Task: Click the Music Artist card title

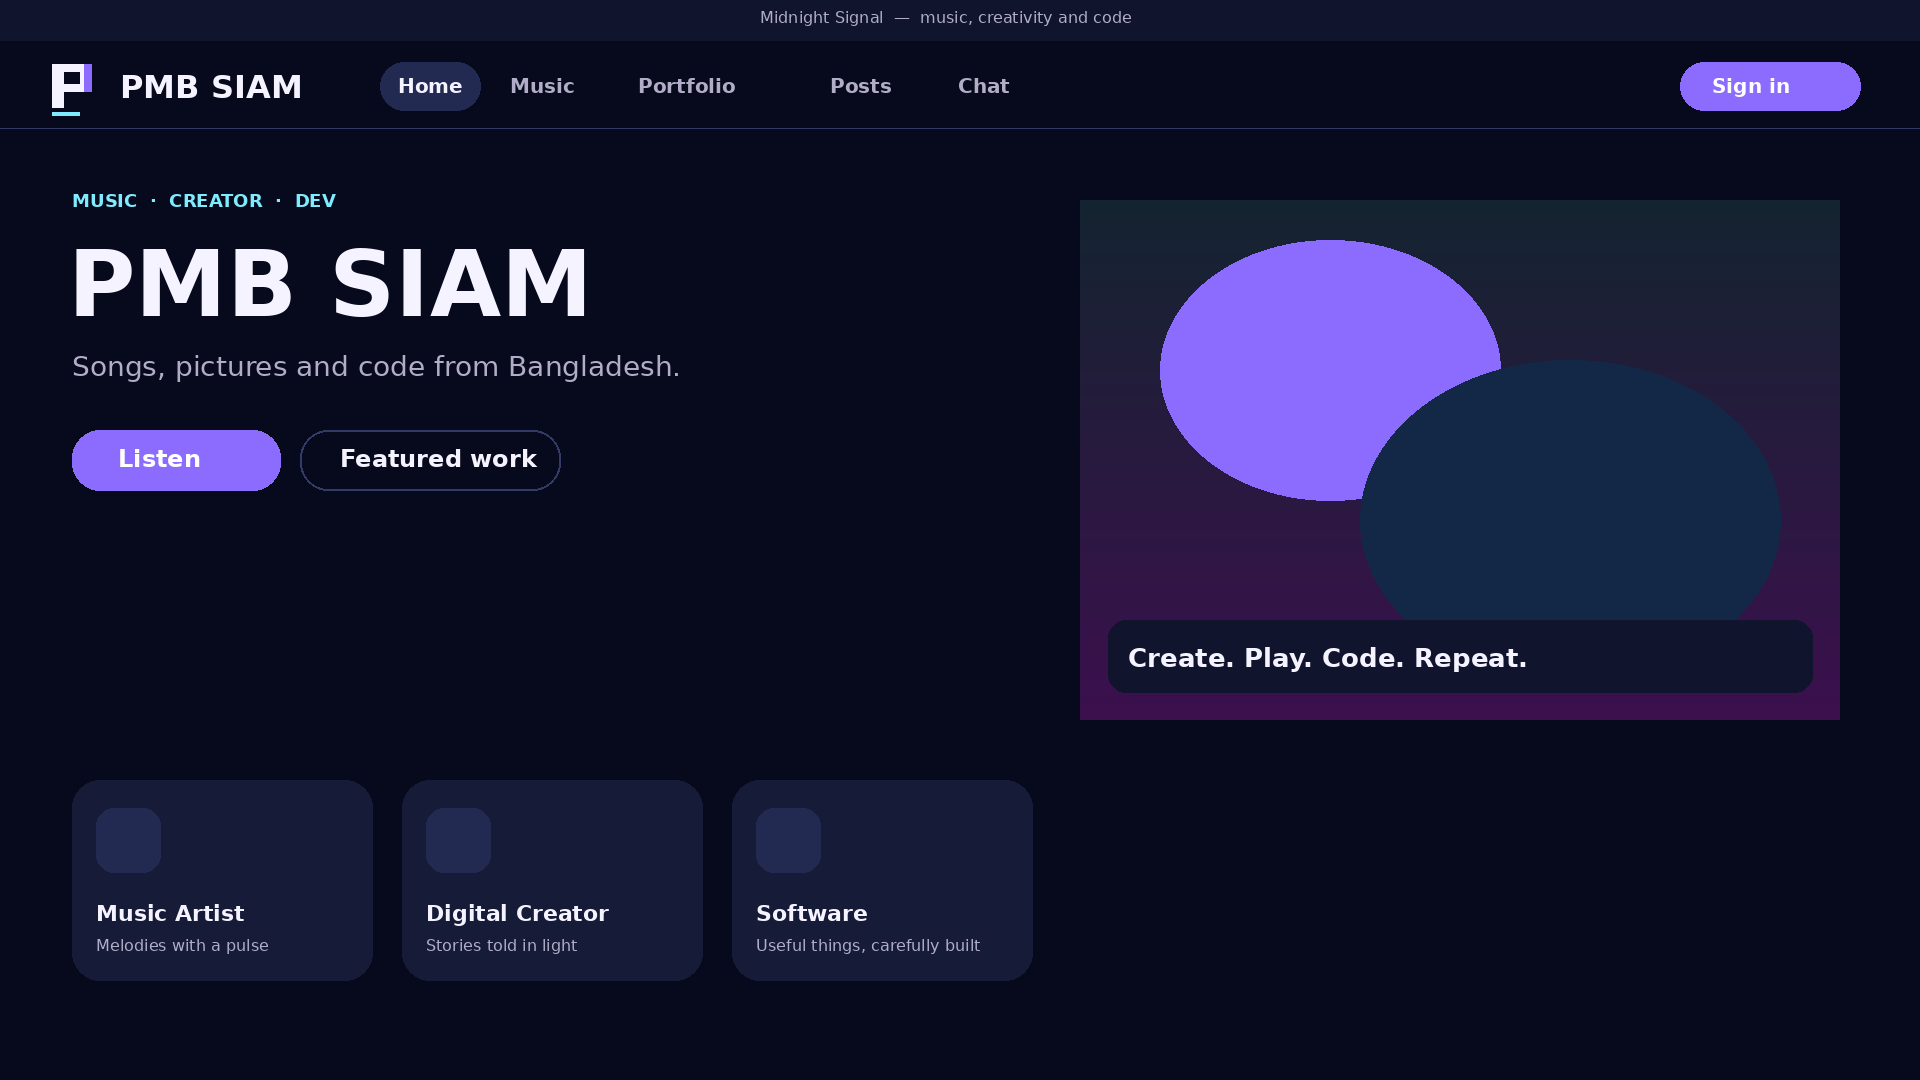Action: [x=170, y=913]
